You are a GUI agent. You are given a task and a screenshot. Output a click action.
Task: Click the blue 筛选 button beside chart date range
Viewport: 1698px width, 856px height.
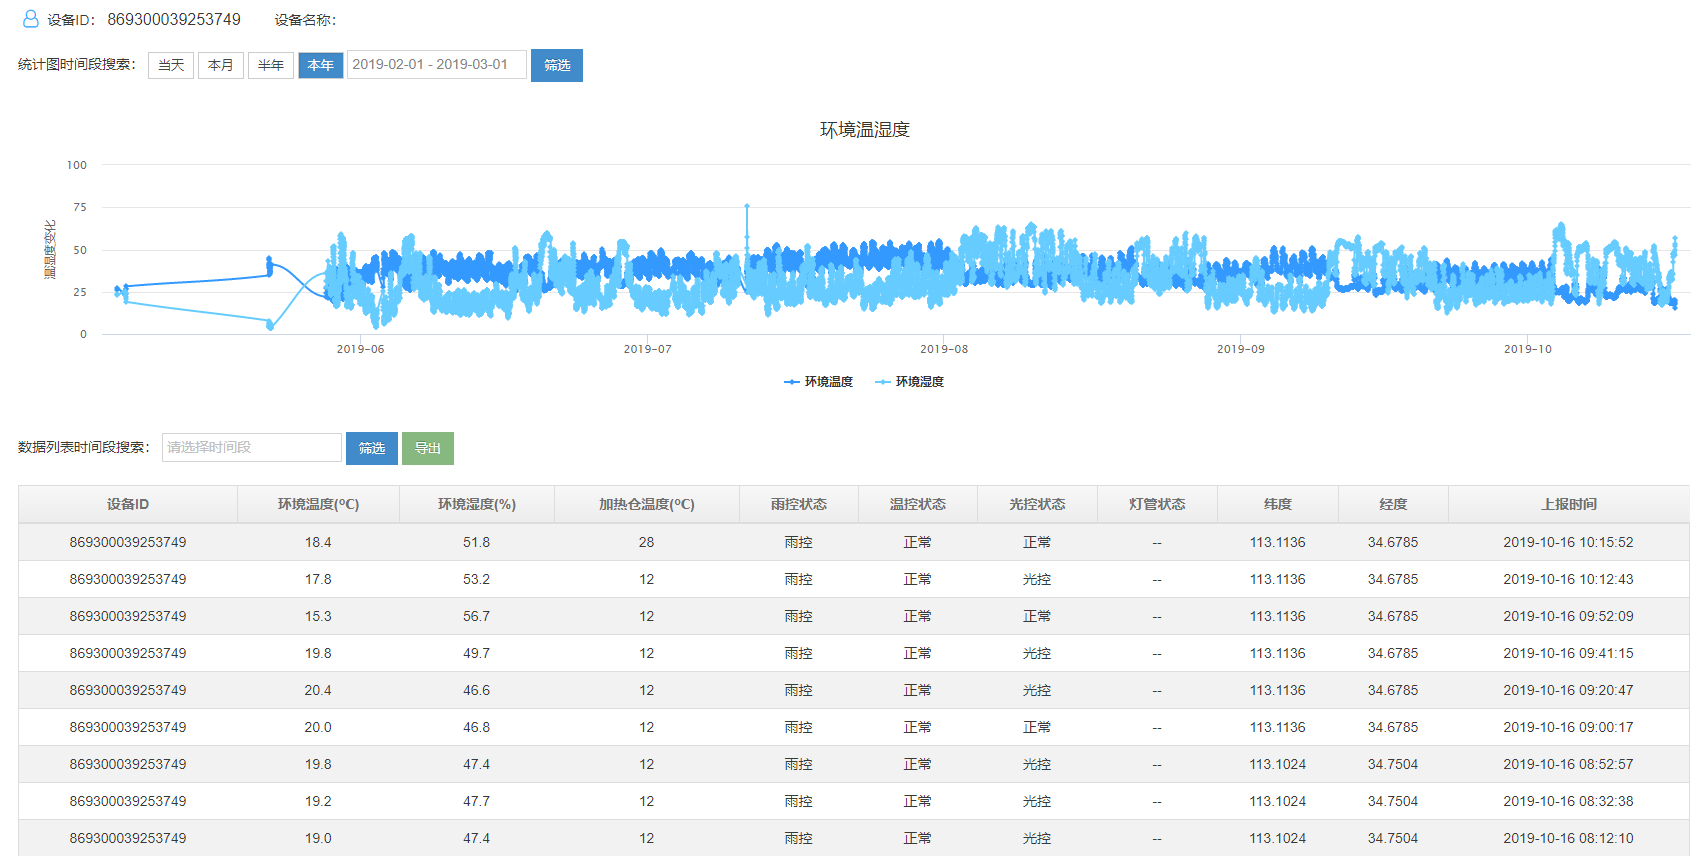[x=557, y=65]
